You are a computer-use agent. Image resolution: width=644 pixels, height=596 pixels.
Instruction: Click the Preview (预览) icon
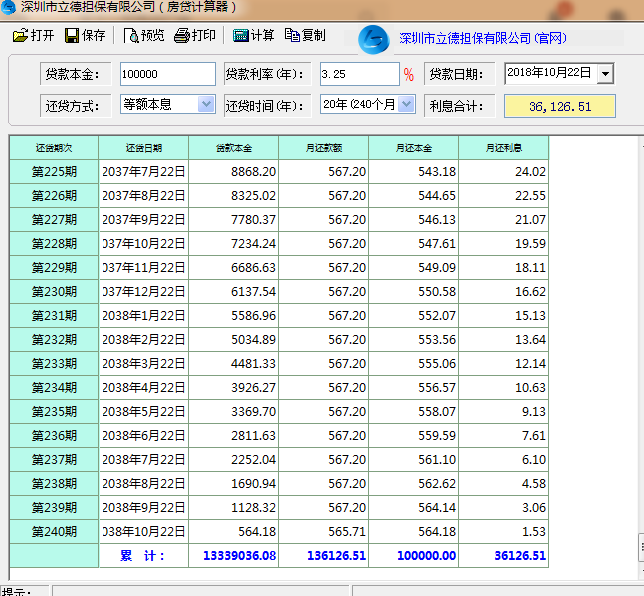coord(131,36)
